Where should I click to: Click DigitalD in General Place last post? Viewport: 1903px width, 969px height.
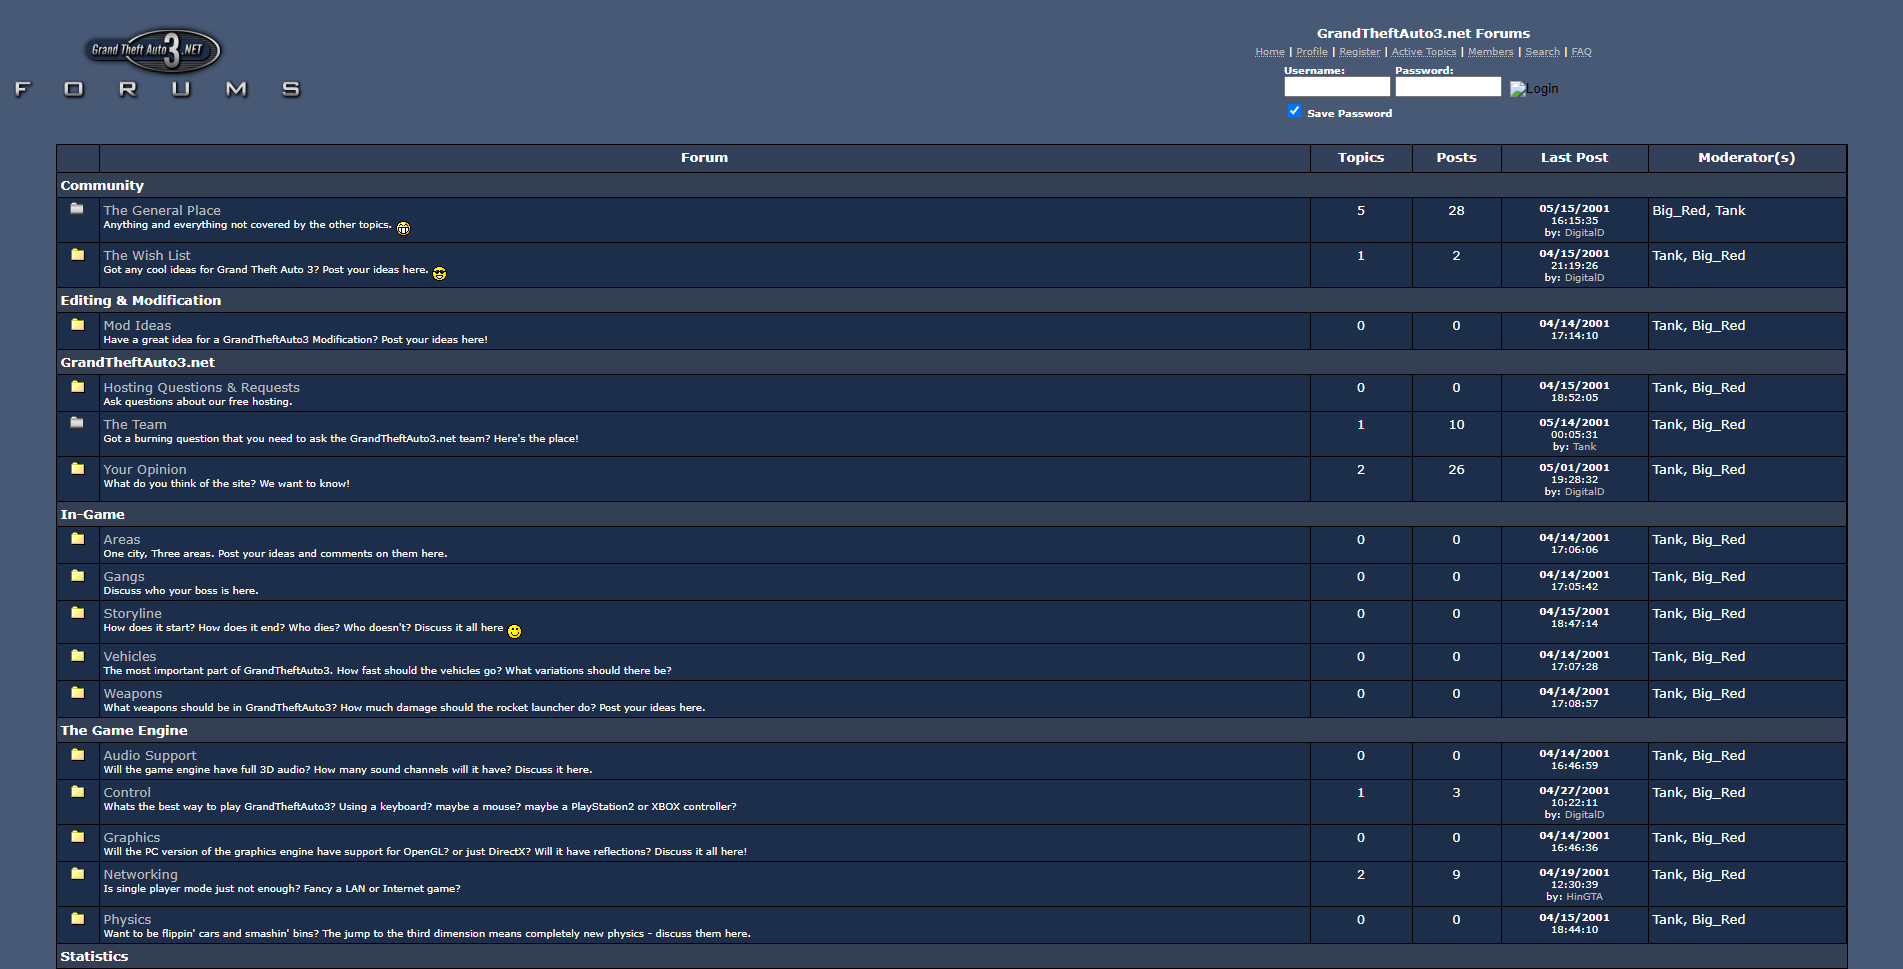[1584, 233]
